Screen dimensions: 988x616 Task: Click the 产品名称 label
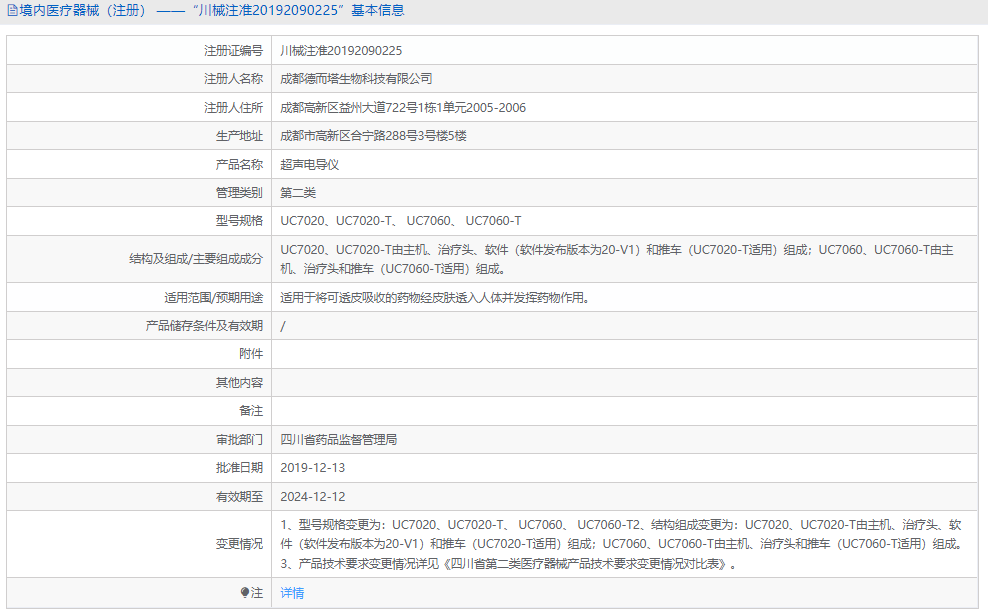click(x=239, y=164)
